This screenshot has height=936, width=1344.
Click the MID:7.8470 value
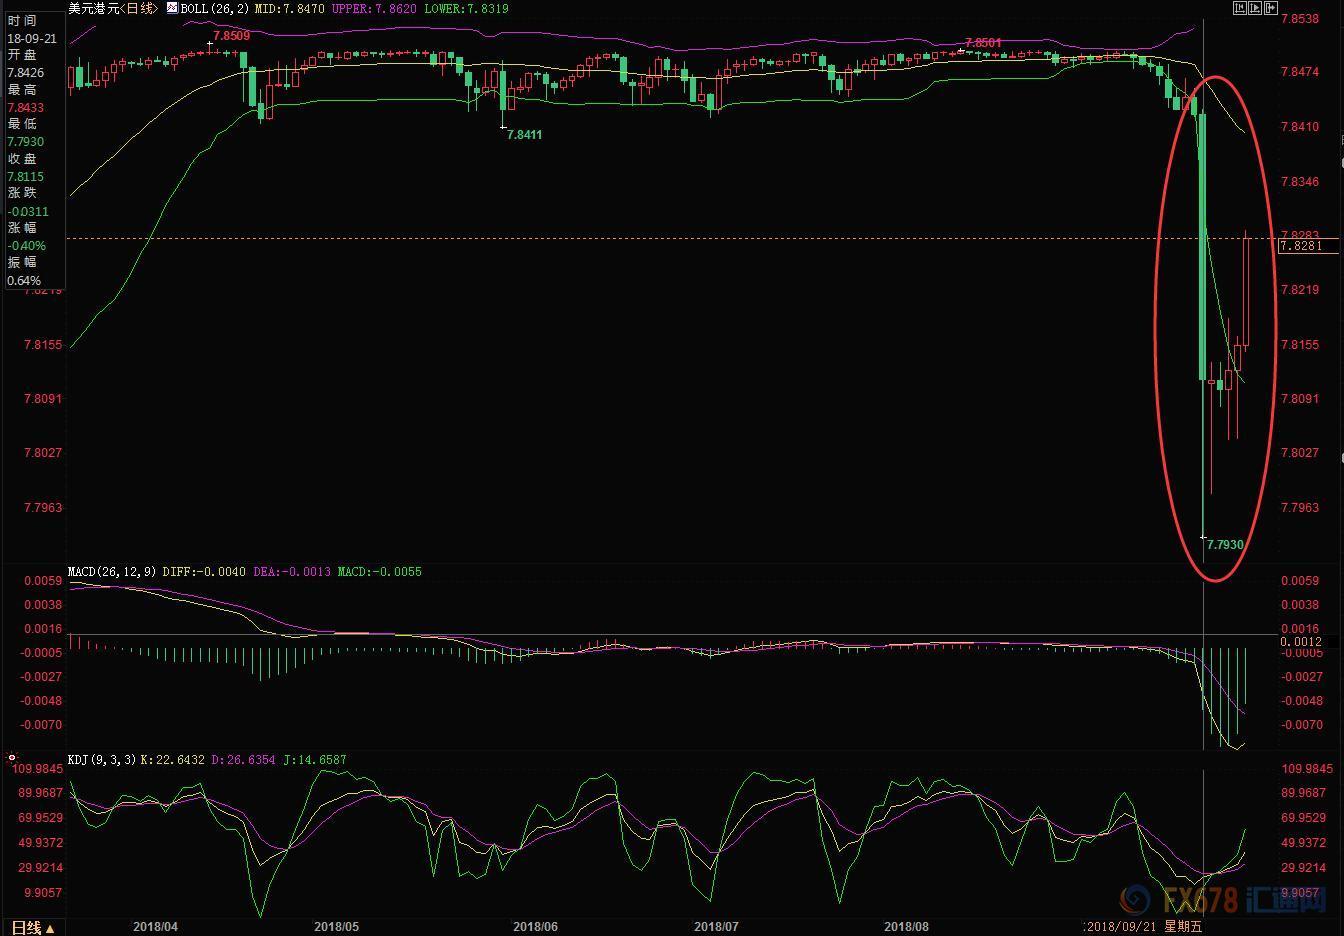click(290, 8)
